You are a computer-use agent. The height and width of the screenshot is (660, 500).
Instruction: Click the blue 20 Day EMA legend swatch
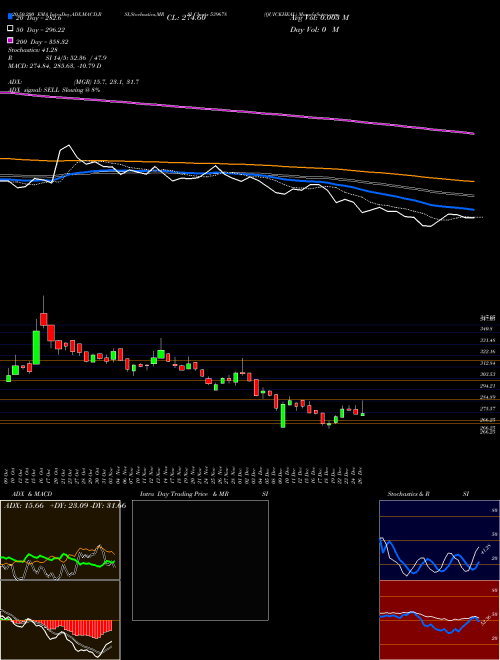[x=11, y=18]
